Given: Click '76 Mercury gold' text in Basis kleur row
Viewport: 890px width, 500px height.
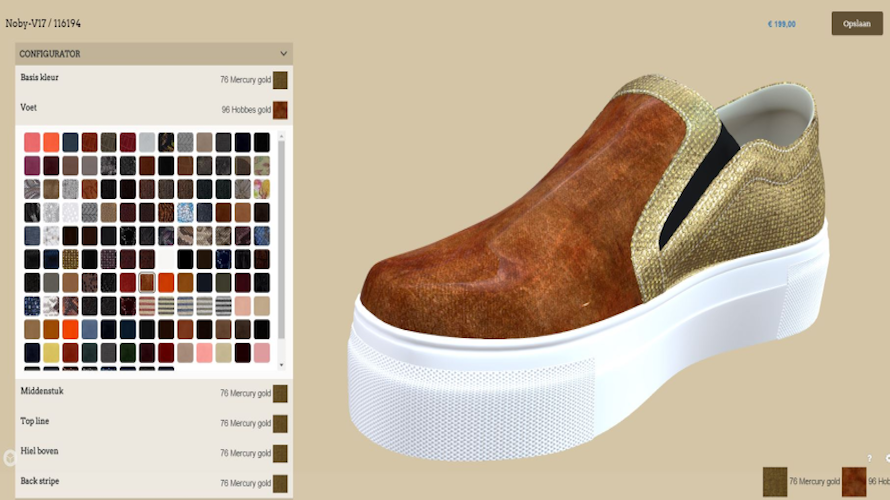Looking at the screenshot, I should tap(245, 80).
